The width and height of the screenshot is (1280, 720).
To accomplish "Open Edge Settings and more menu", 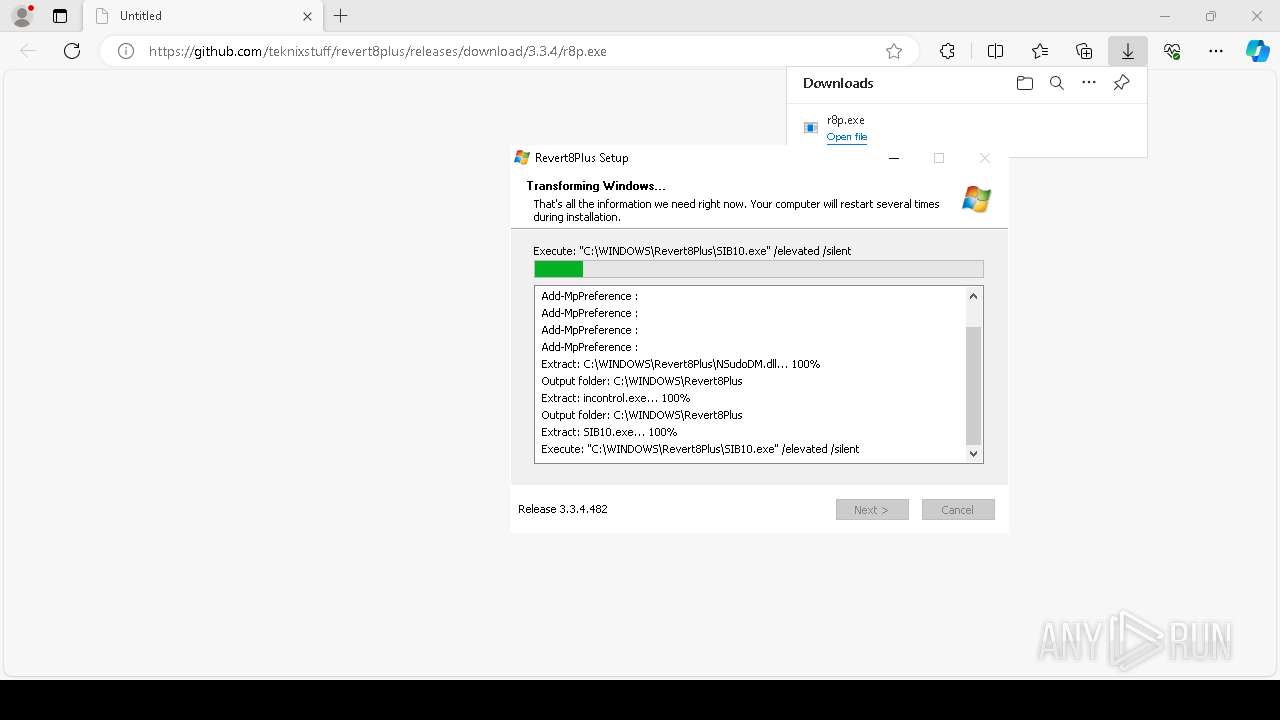I will 1216,51.
